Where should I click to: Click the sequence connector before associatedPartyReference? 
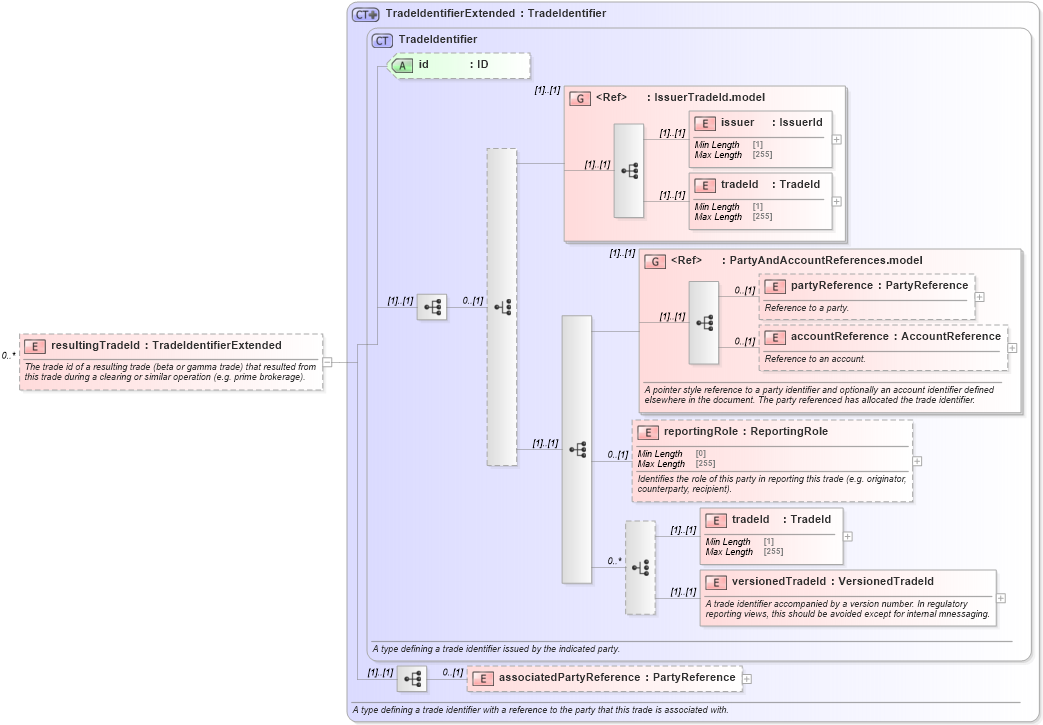411,677
